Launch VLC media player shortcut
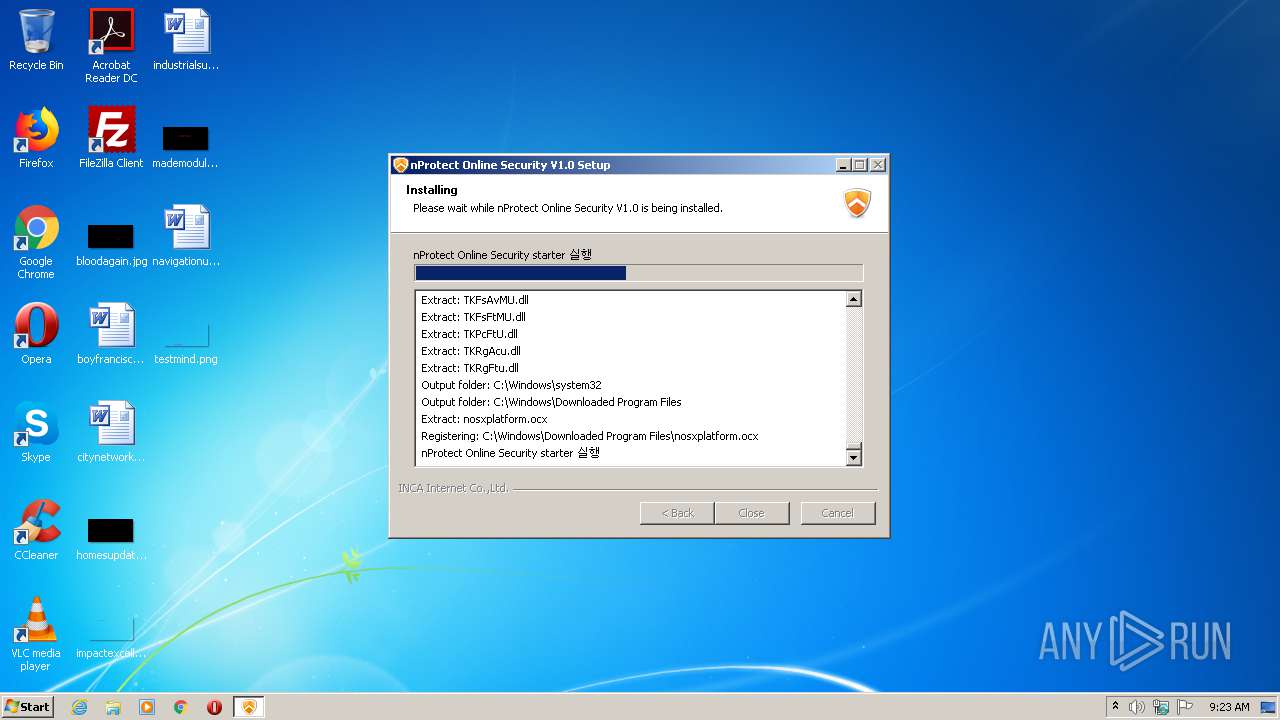Viewport: 1280px width, 720px height. click(x=36, y=634)
